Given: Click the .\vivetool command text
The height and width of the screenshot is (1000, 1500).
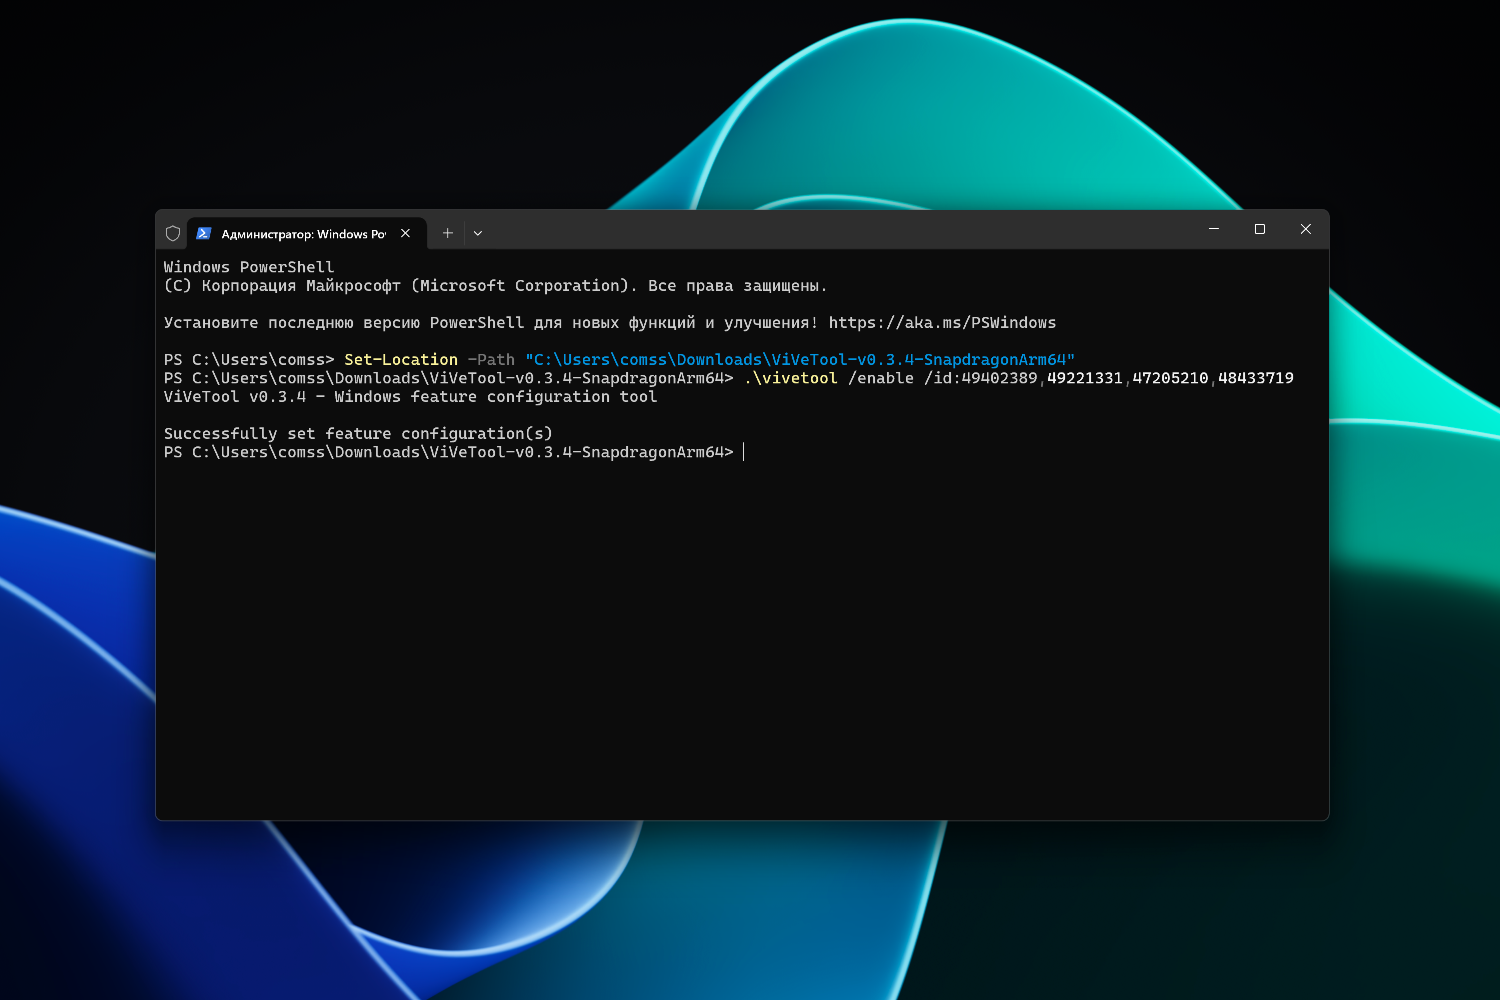Looking at the screenshot, I should point(791,378).
